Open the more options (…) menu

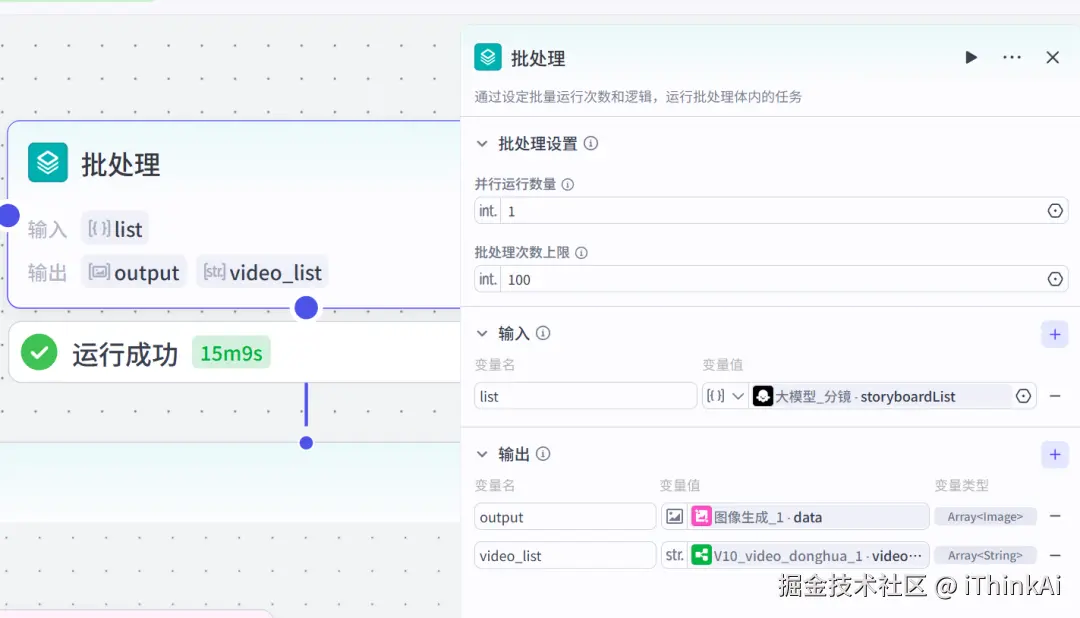[1011, 57]
